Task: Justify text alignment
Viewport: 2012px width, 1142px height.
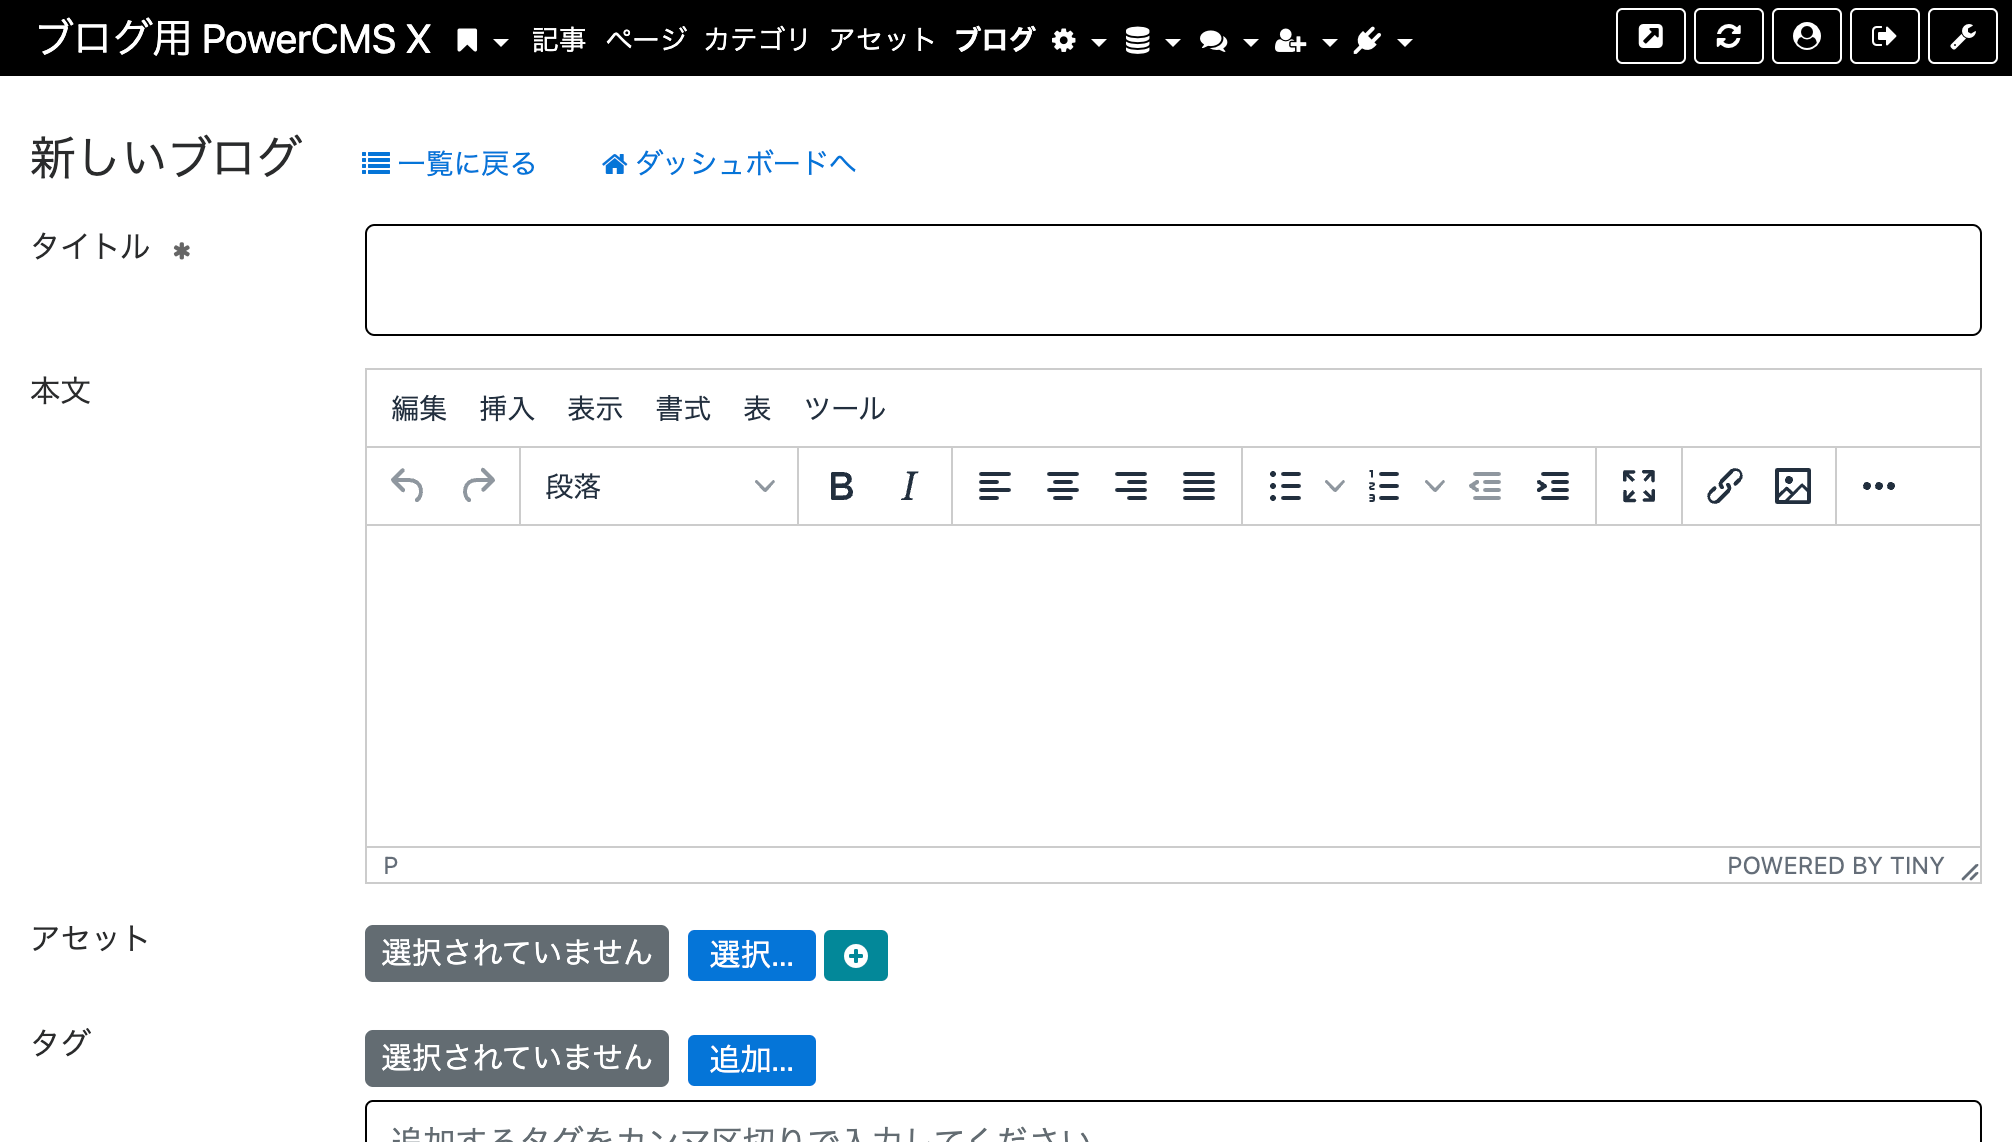Action: [1199, 486]
